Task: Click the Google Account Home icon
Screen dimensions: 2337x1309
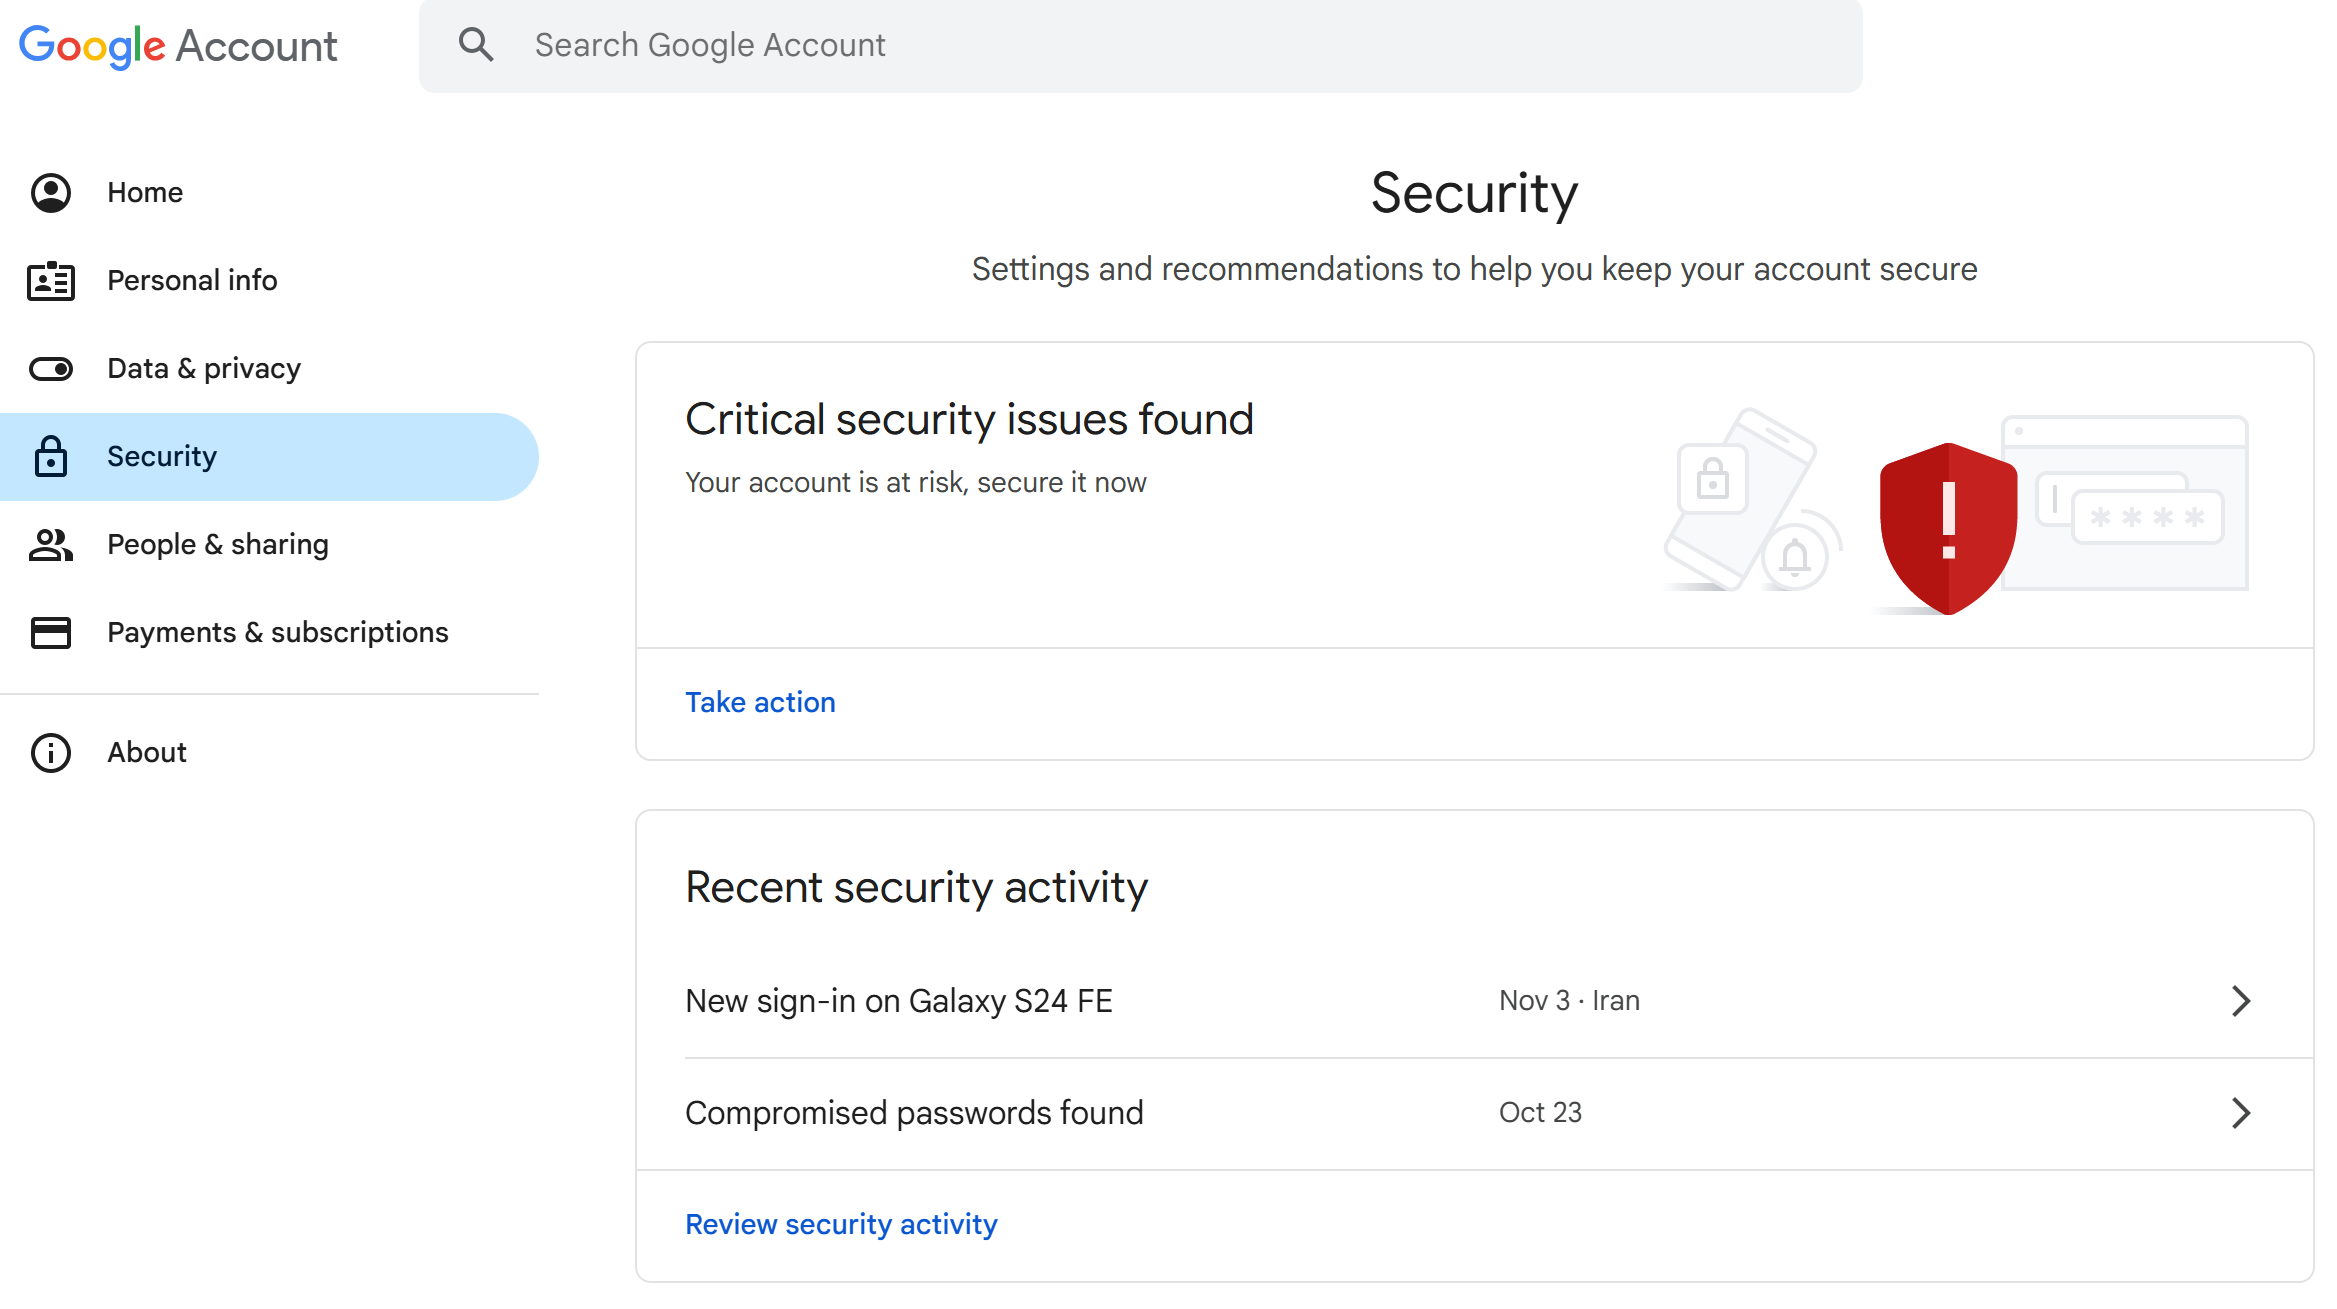Action: point(50,192)
